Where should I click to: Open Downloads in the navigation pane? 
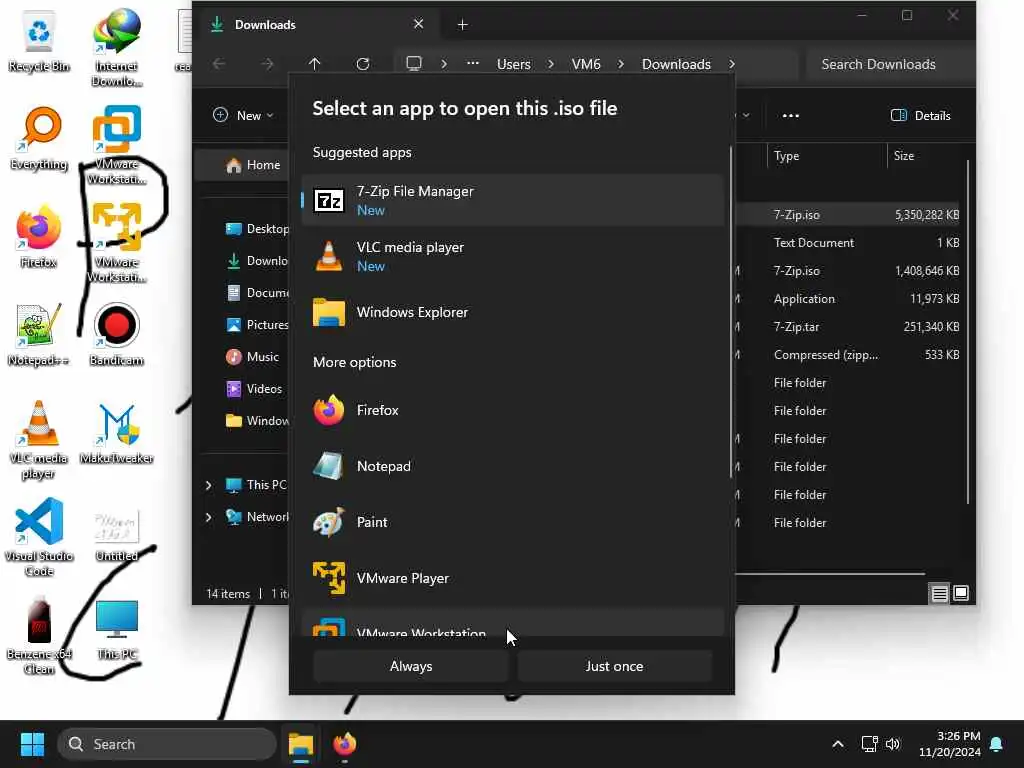point(255,261)
